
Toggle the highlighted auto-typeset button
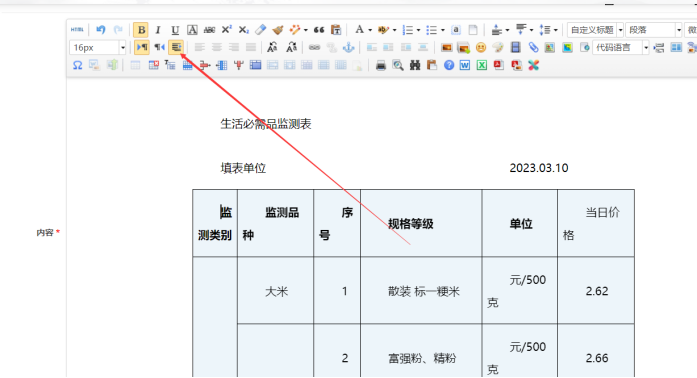pyautogui.click(x=176, y=47)
